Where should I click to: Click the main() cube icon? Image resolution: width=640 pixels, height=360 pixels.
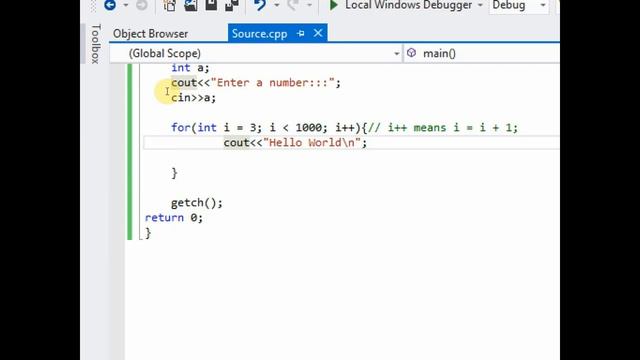point(411,53)
